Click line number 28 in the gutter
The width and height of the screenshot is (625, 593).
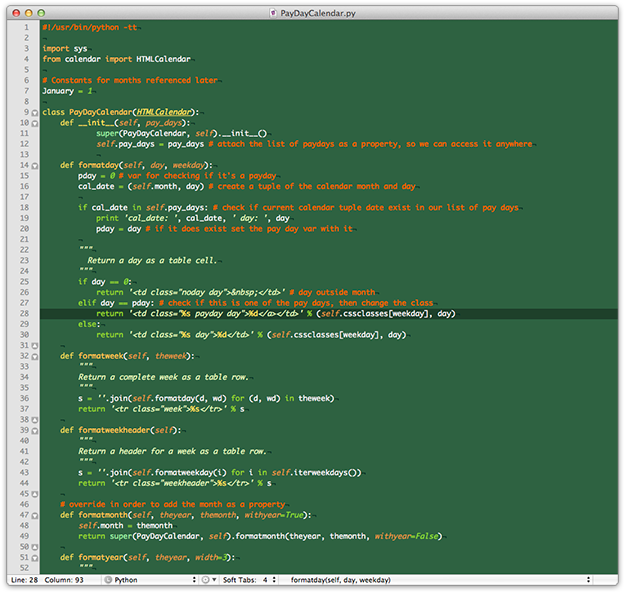[24, 314]
